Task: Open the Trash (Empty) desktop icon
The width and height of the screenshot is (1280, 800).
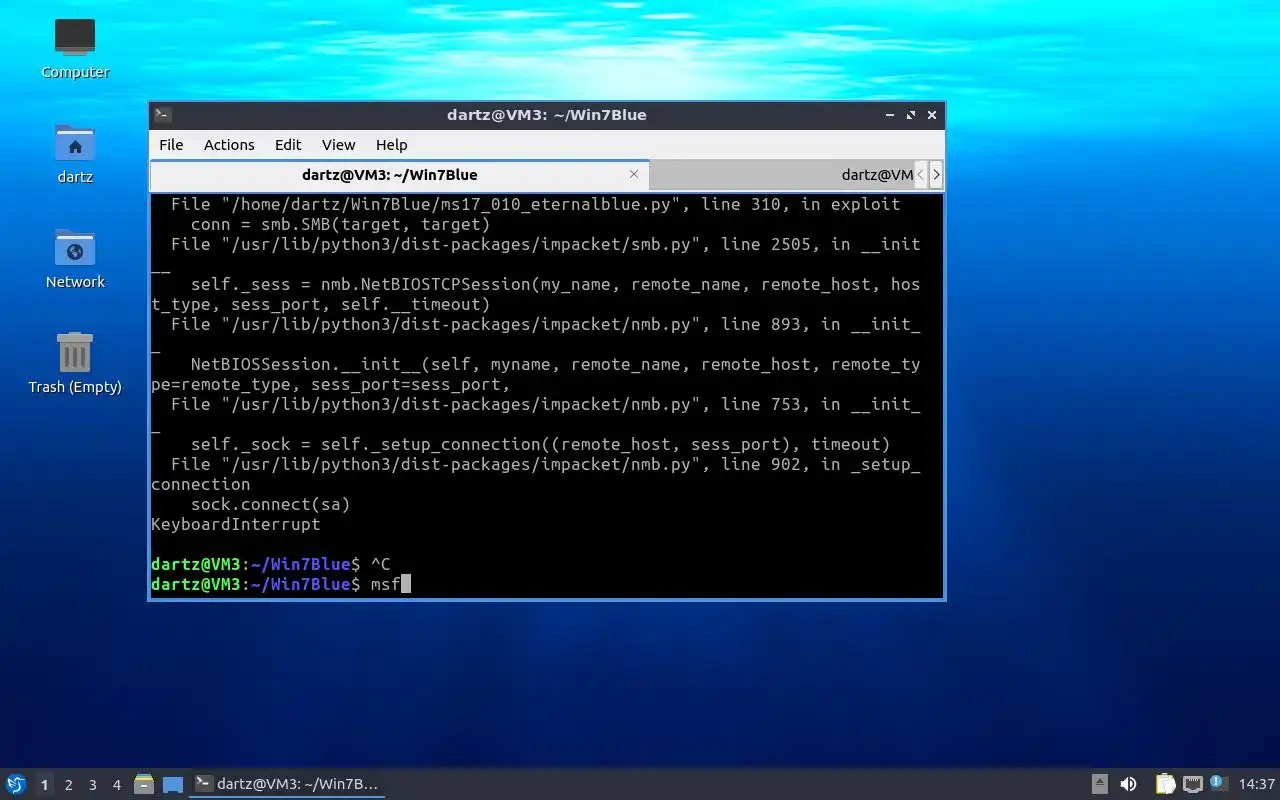Action: pos(75,363)
